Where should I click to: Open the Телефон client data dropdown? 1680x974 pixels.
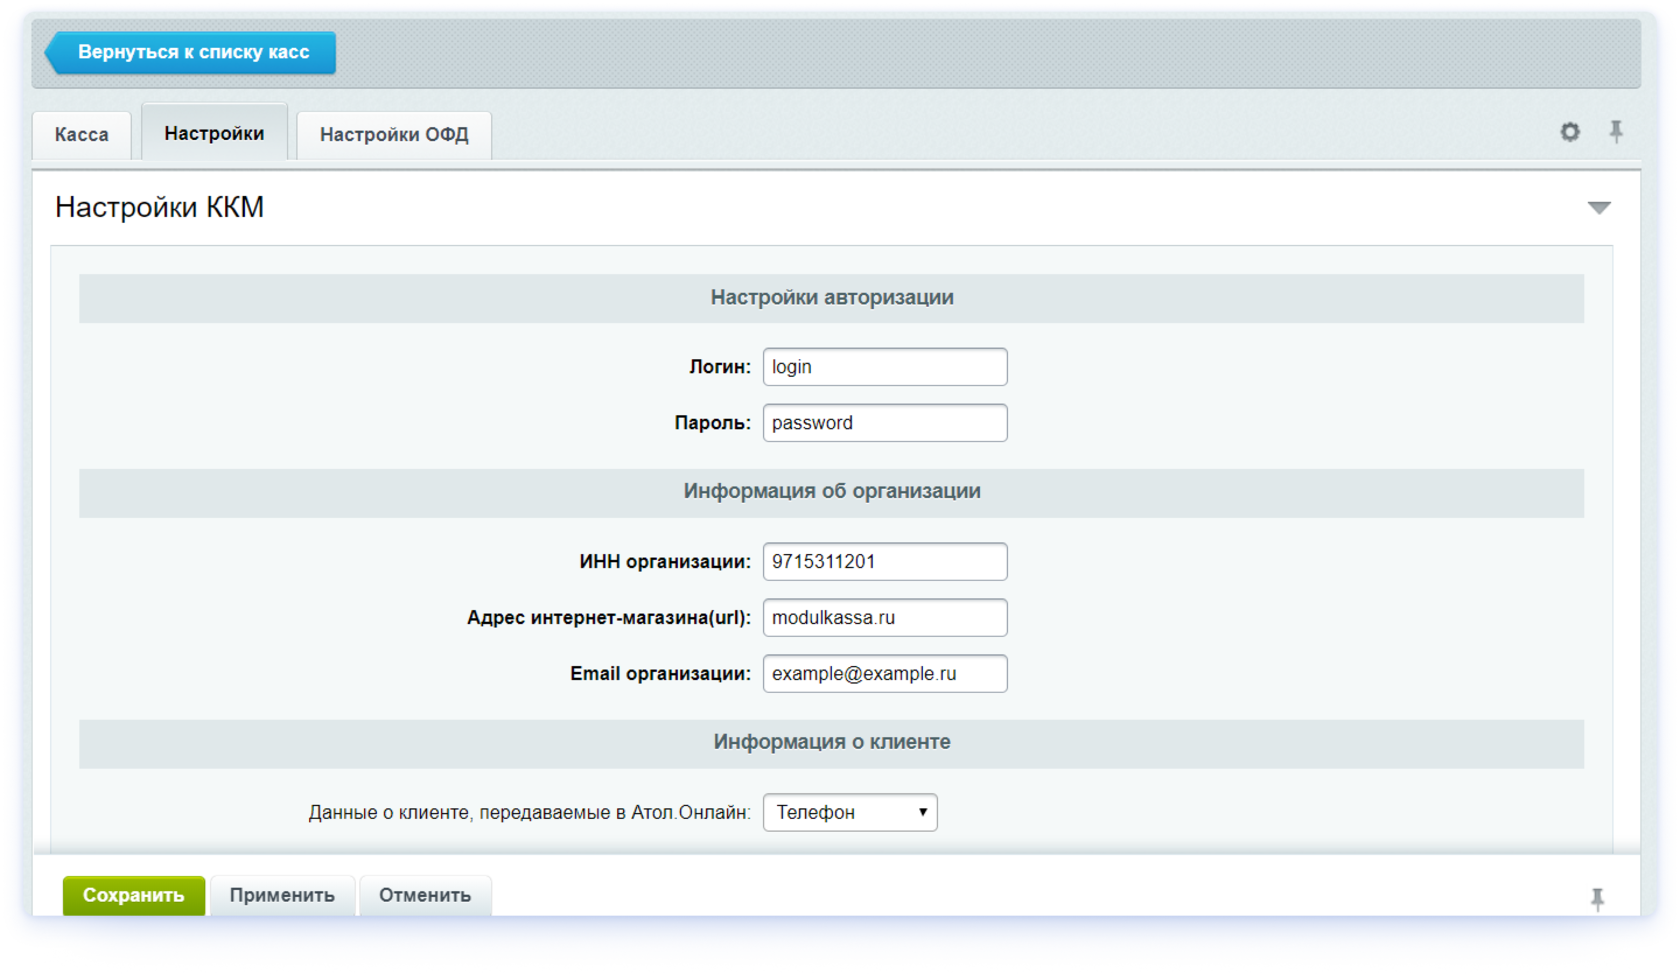[x=850, y=812]
